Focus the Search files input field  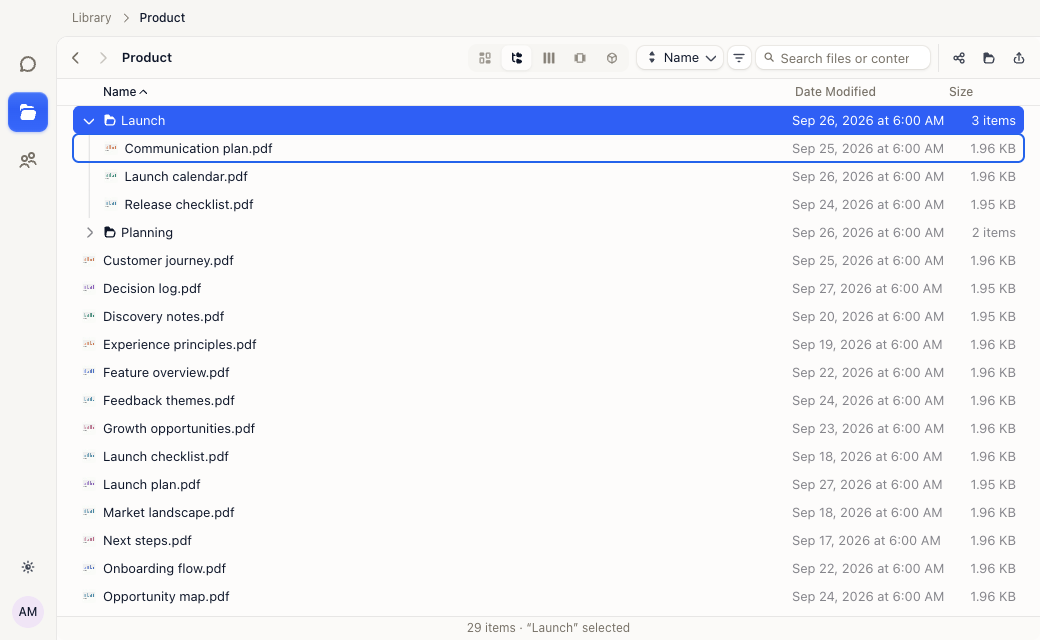[843, 58]
